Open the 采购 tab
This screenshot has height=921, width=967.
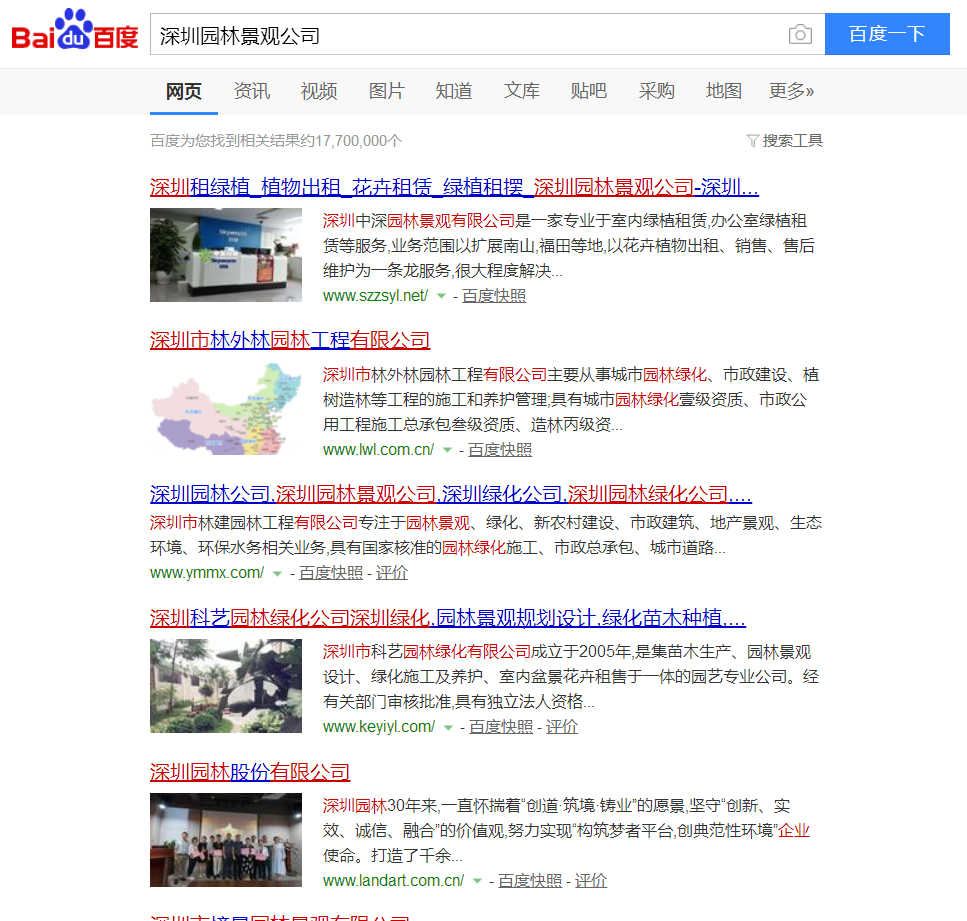pyautogui.click(x=657, y=91)
